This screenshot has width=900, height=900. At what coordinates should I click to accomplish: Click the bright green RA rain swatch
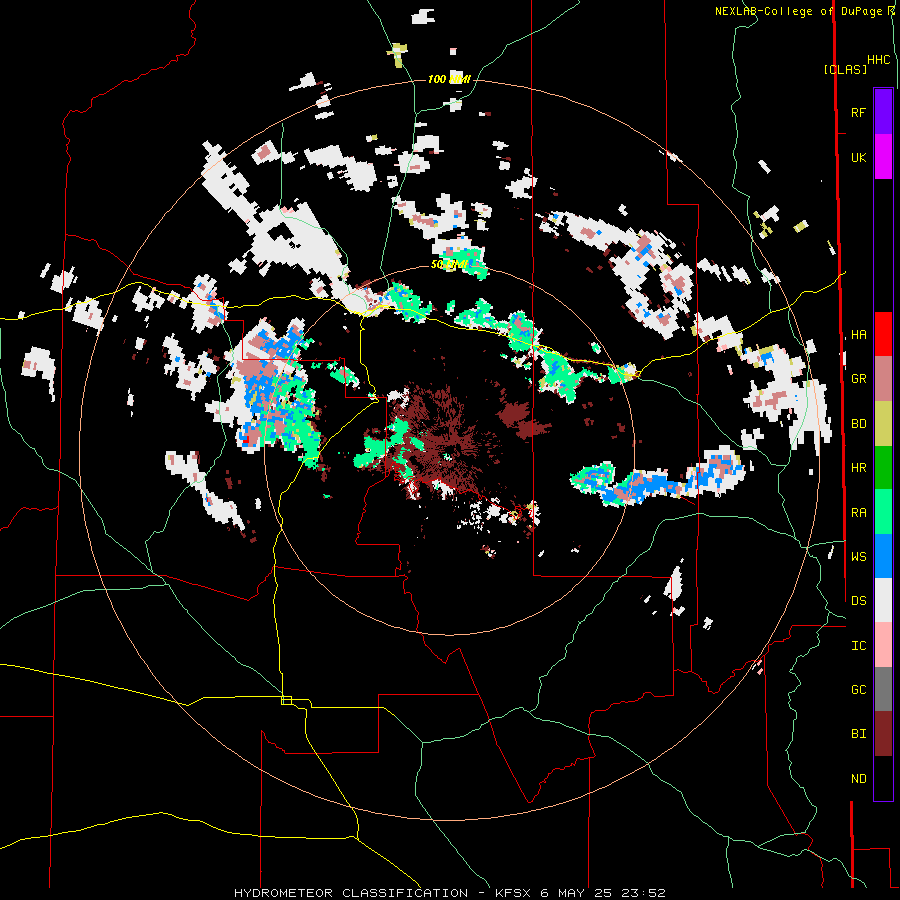(x=883, y=512)
